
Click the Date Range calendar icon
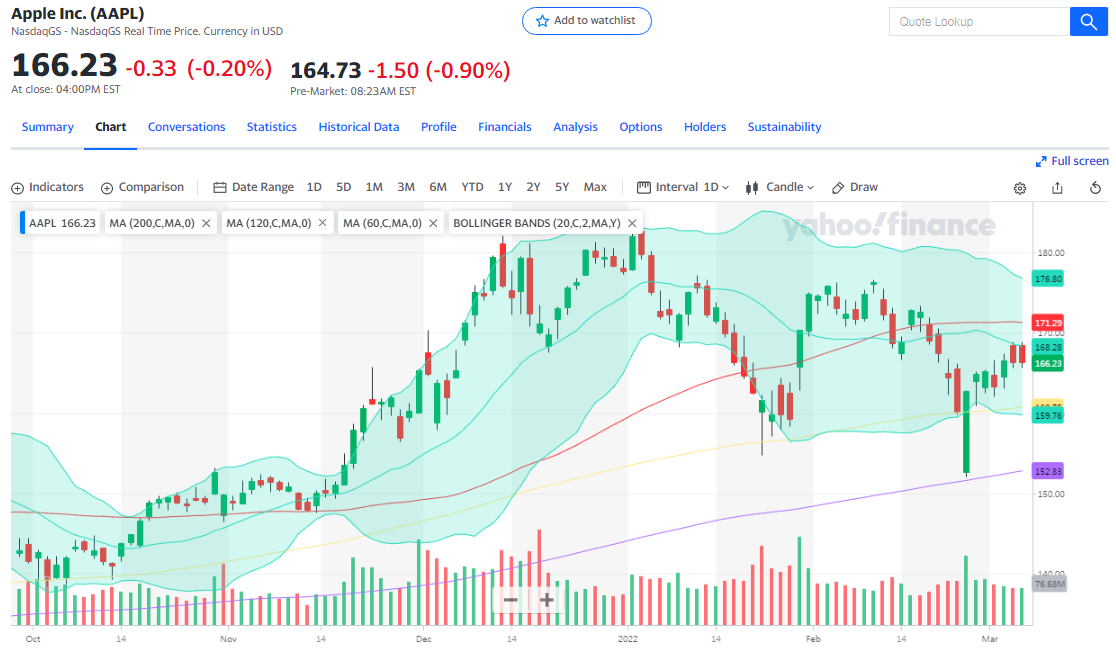[220, 188]
